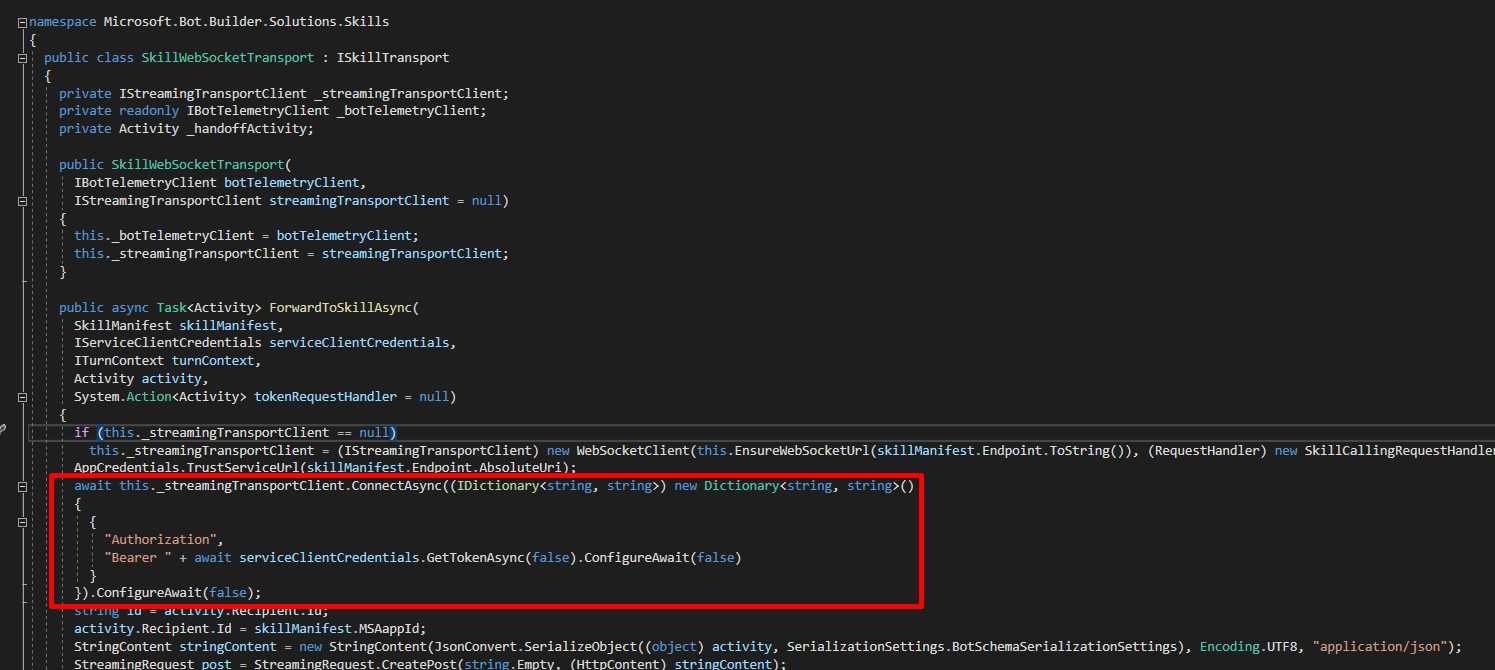Place cursor on private _streamingTransportClient field declaration
1495x670 pixels.
[x=284, y=93]
